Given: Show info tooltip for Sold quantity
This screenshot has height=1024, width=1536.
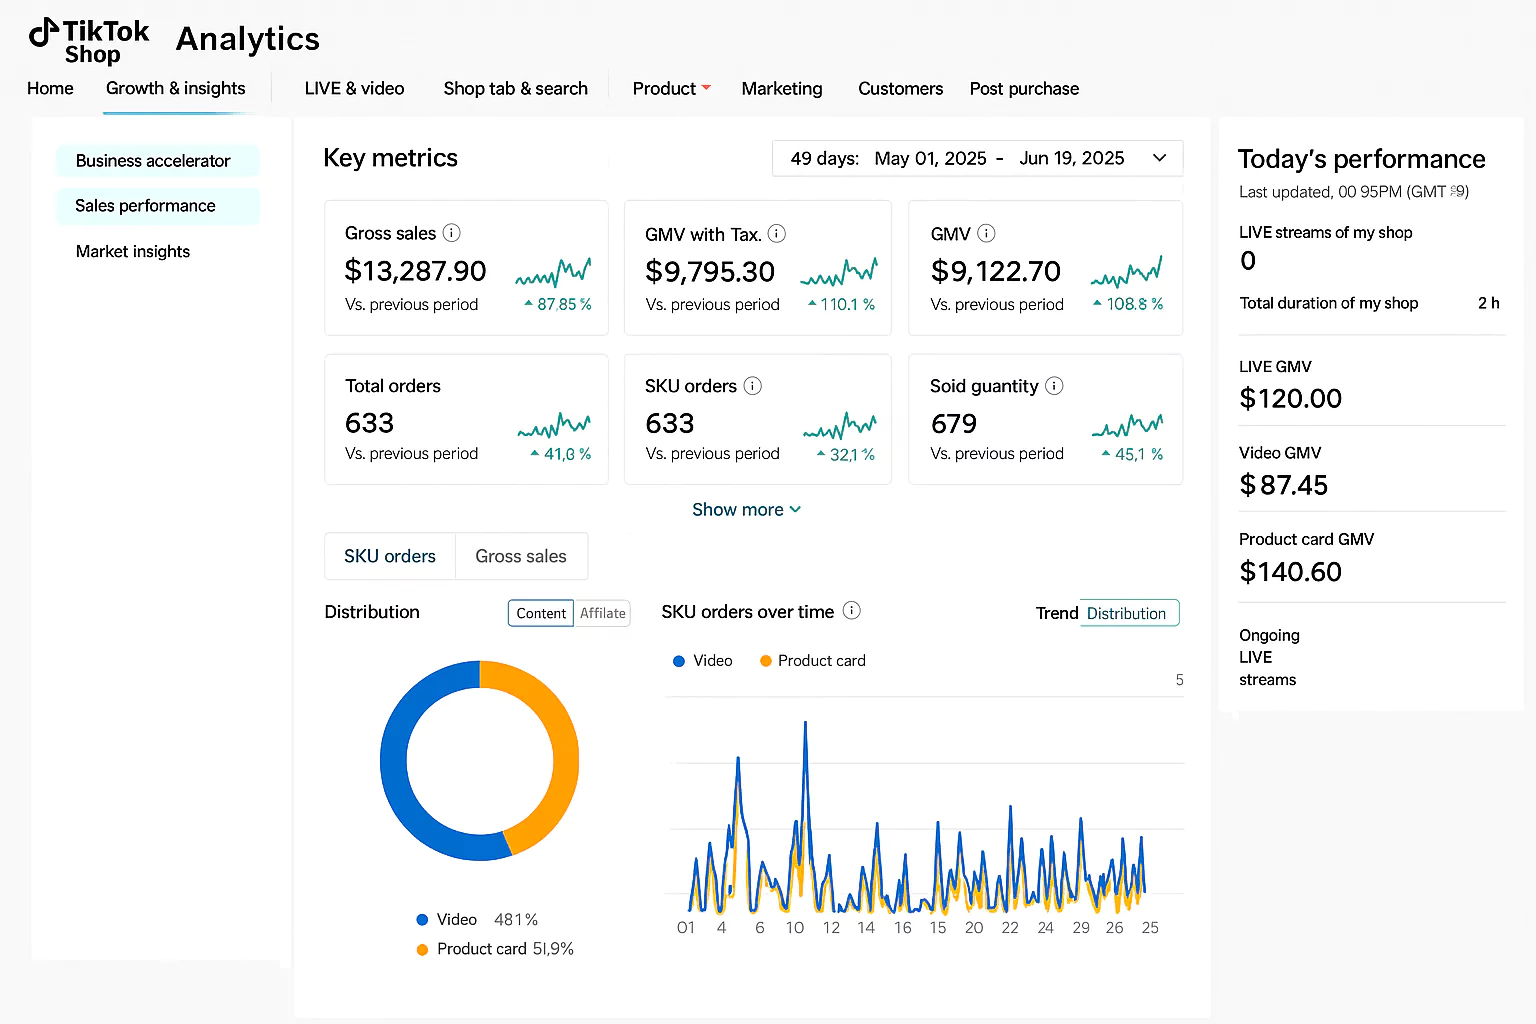Looking at the screenshot, I should (1054, 386).
